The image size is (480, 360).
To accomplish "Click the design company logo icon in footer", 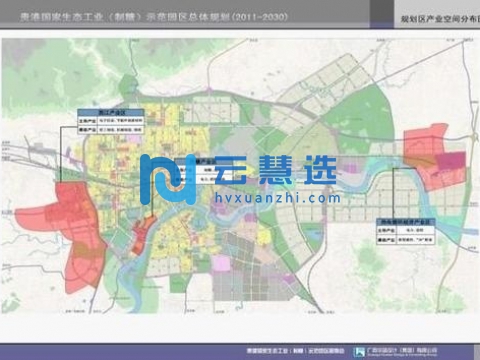I will (359, 352).
